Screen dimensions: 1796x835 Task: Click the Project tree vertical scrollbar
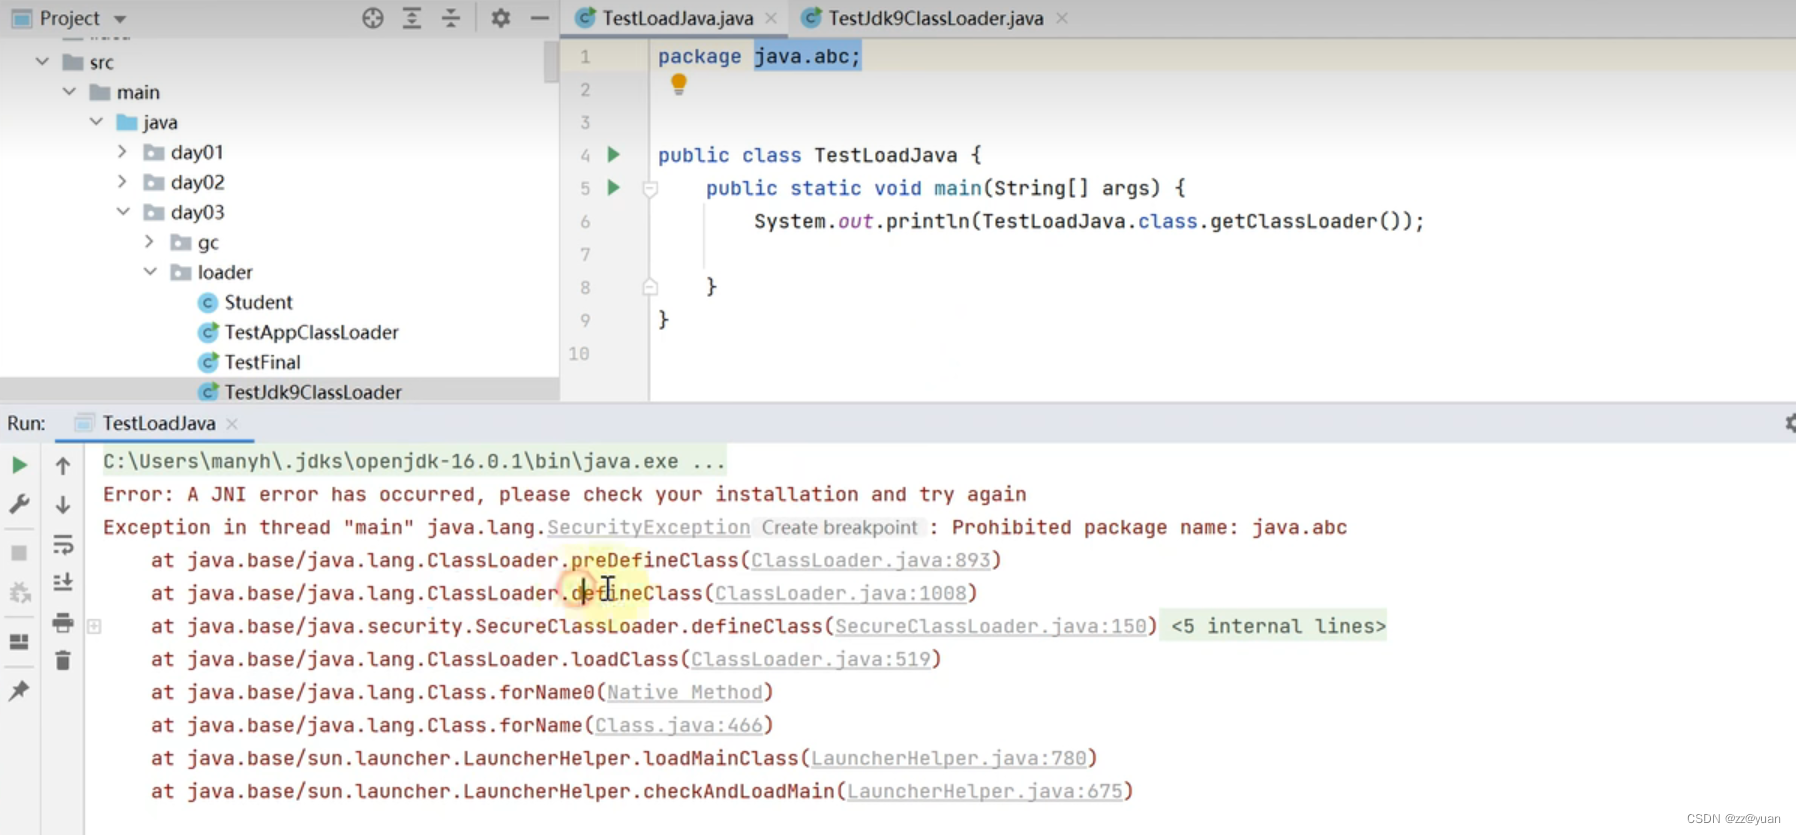(x=551, y=62)
